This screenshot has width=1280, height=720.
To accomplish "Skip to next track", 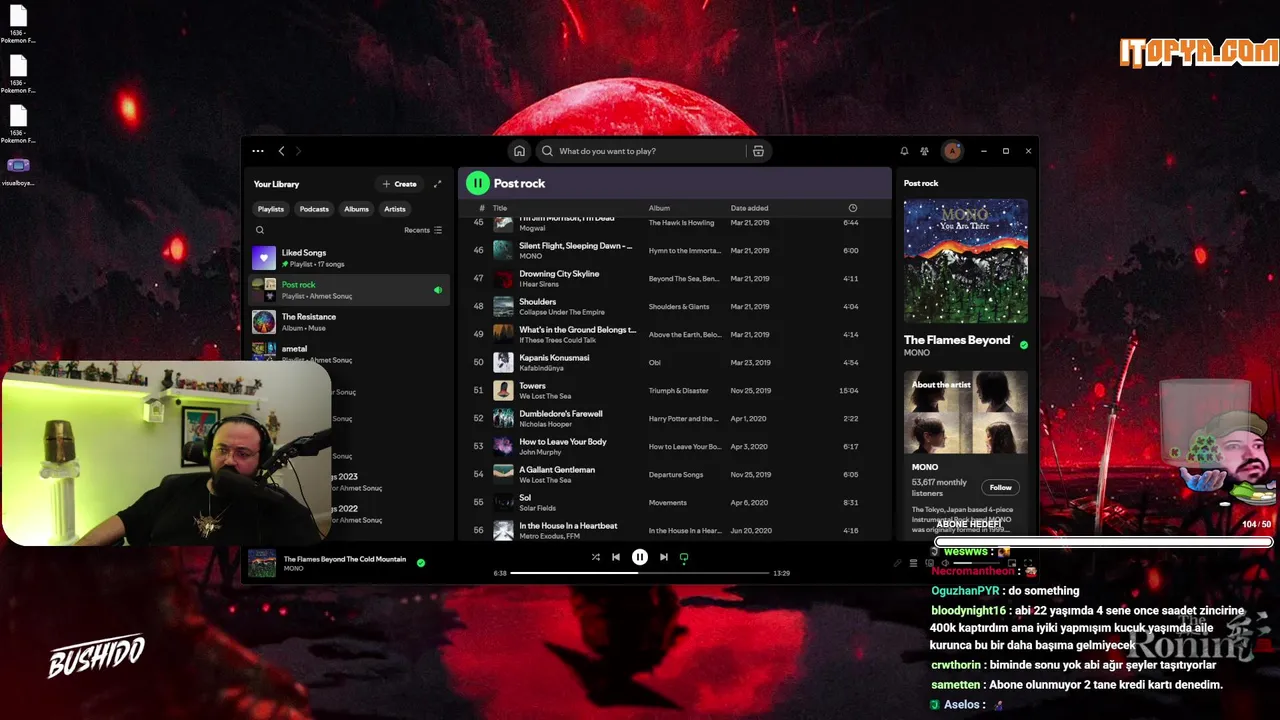I will click(663, 557).
